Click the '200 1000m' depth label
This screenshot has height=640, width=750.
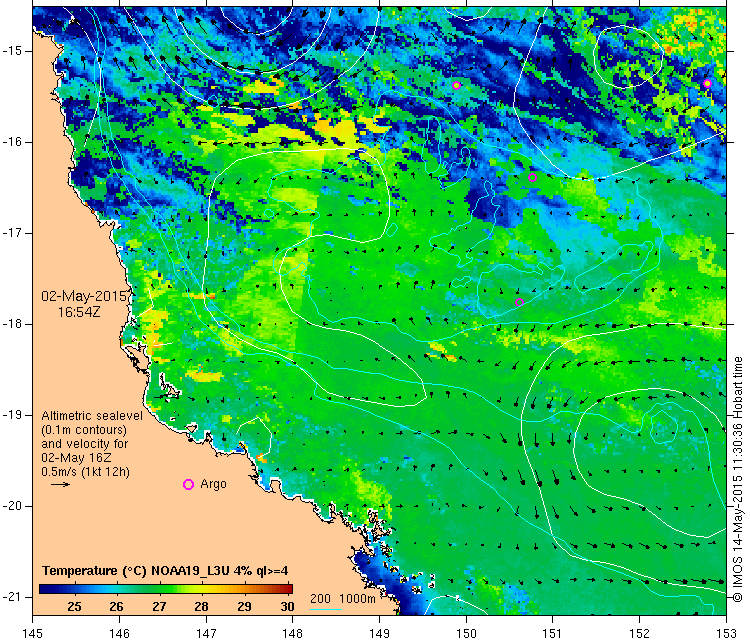342,598
